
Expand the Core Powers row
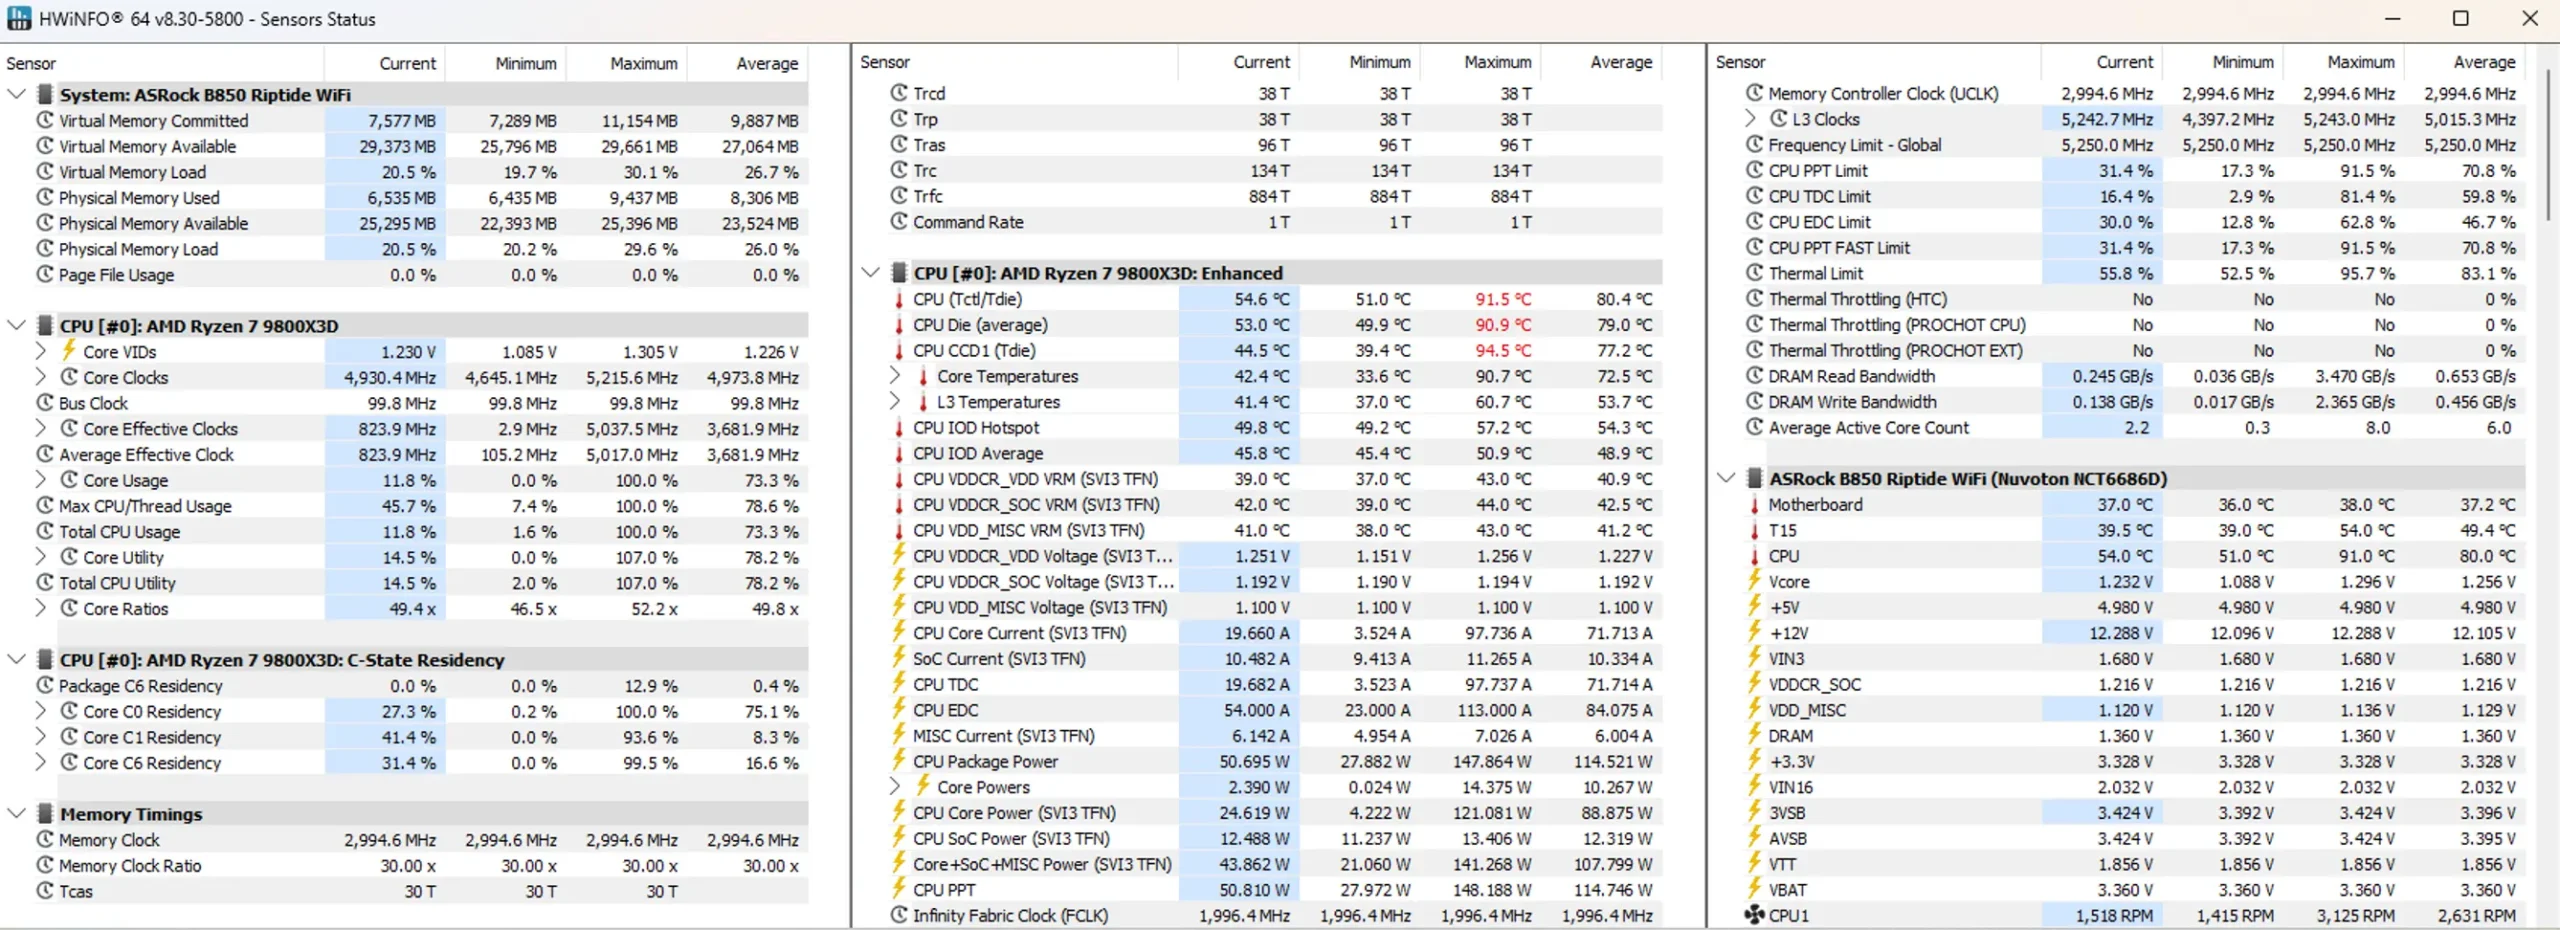[895, 787]
